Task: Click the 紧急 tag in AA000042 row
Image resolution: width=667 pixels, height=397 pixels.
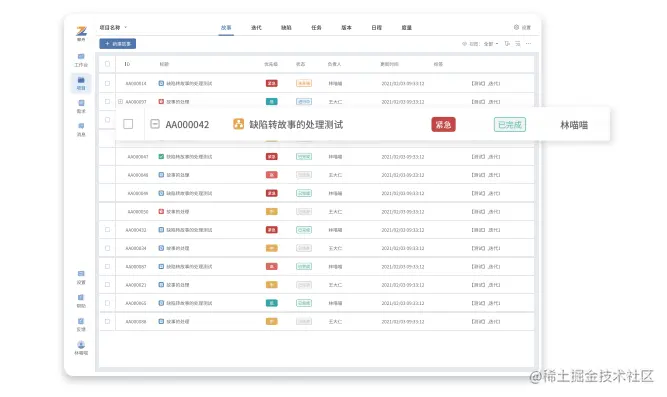Action: pos(443,125)
